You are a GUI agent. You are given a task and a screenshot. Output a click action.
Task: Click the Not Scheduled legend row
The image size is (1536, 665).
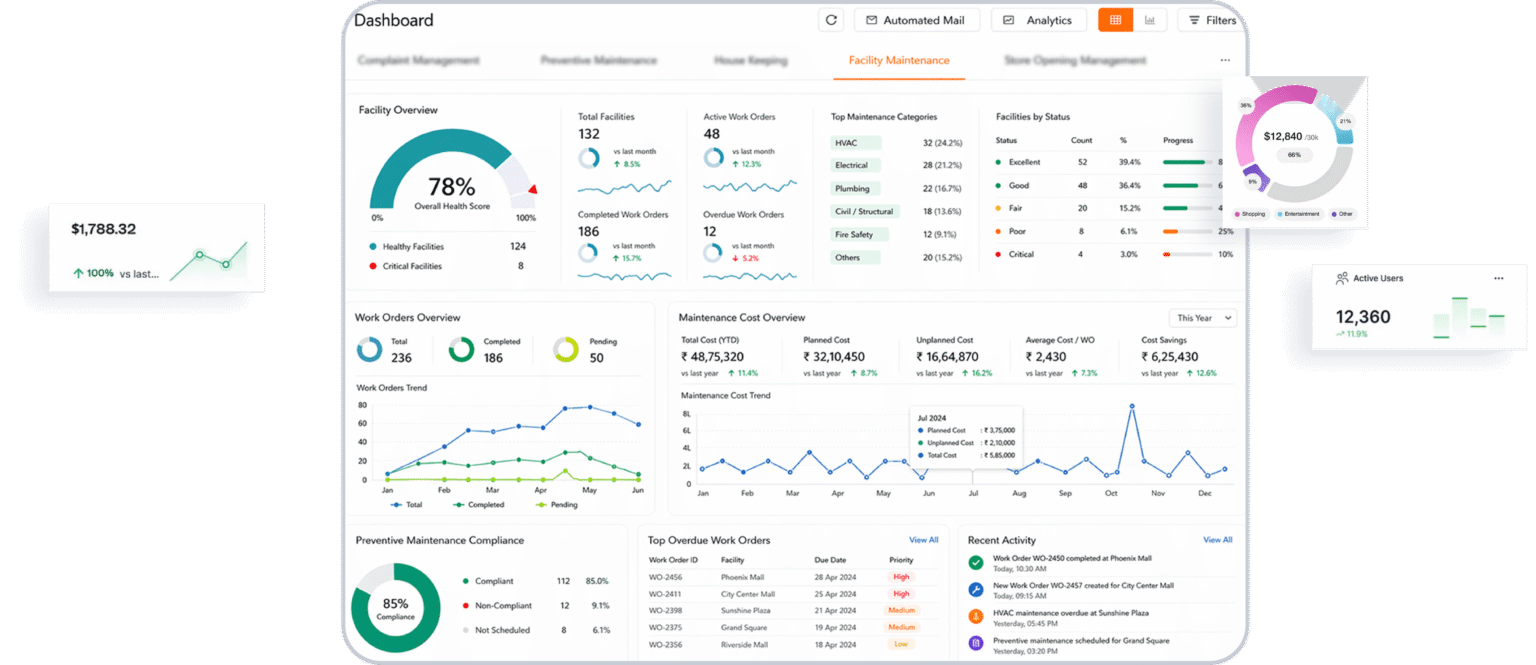coord(536,630)
